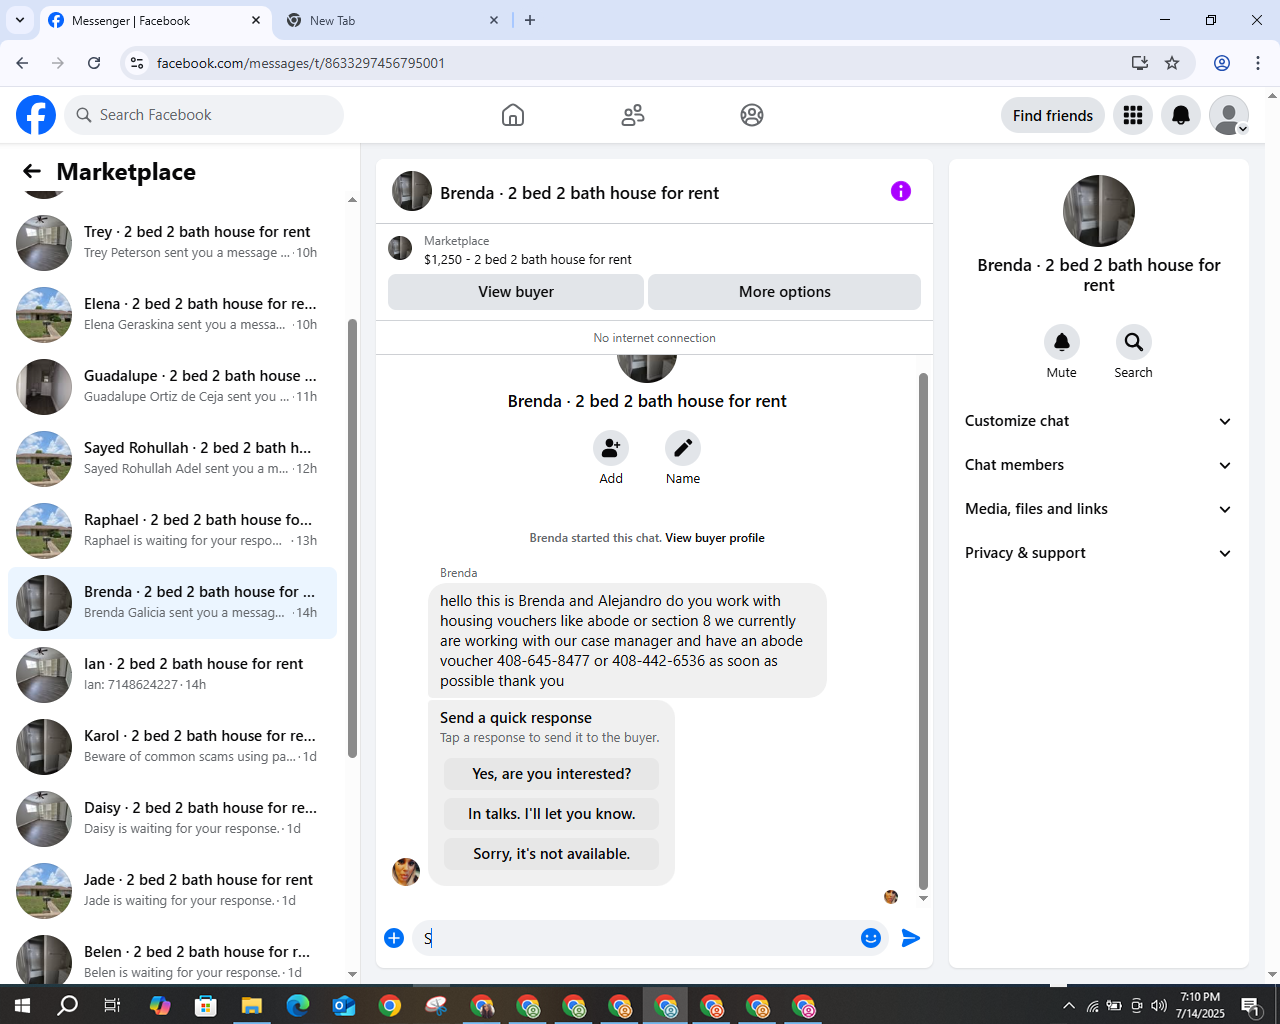This screenshot has height=1024, width=1280.
Task: Open Windows taskbar search
Action: click(67, 1005)
